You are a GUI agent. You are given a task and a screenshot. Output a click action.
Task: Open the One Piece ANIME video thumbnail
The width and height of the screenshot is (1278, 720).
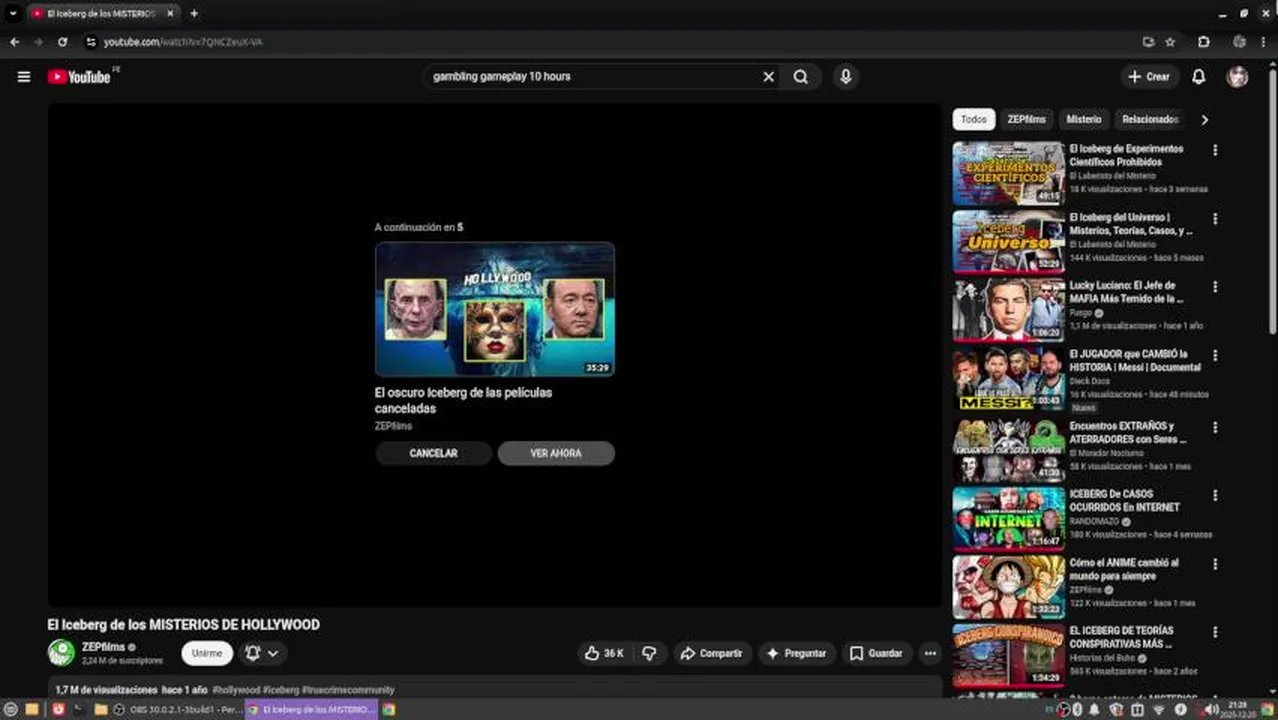[x=1008, y=587]
